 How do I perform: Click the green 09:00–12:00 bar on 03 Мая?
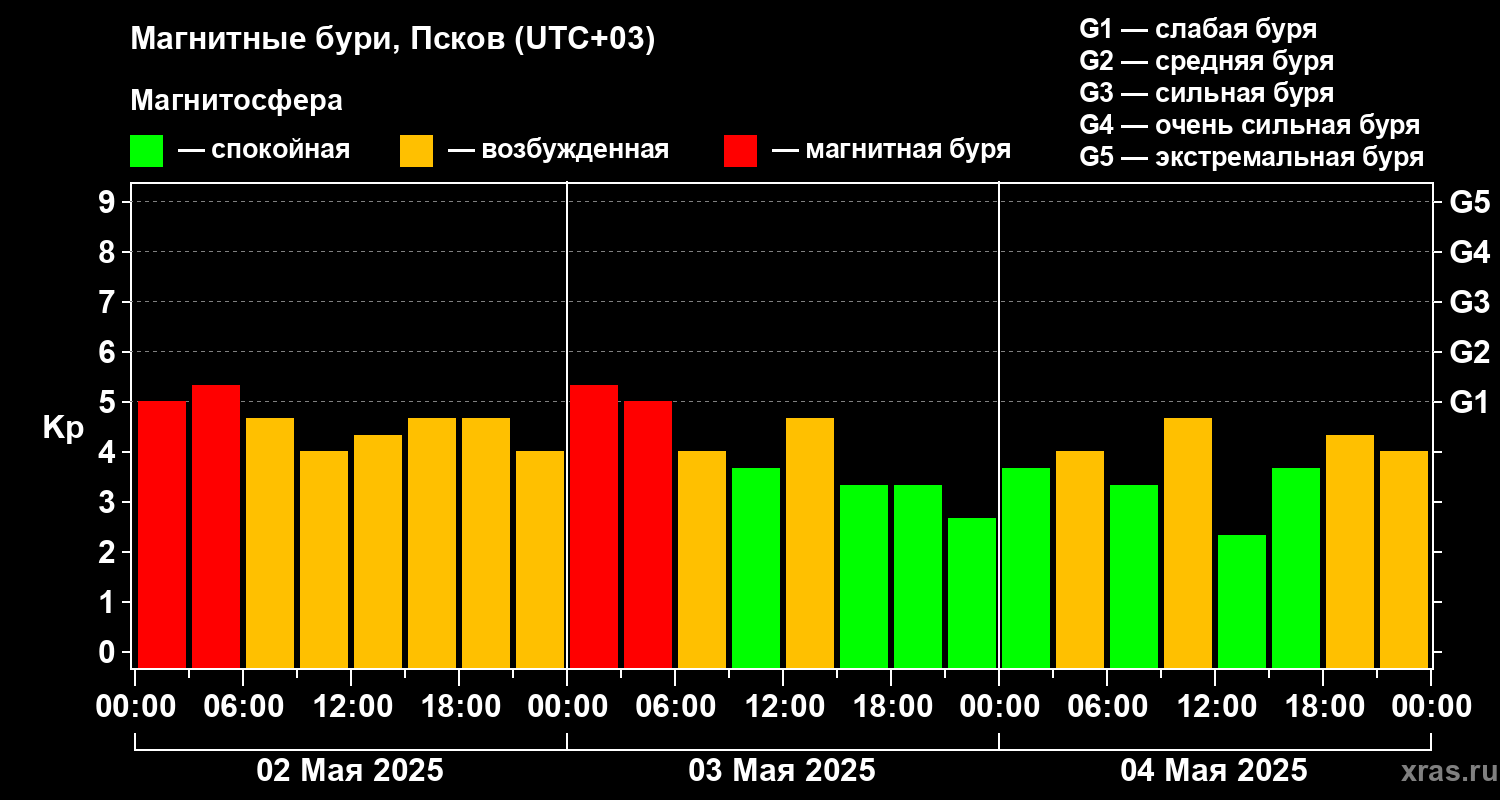click(x=756, y=567)
